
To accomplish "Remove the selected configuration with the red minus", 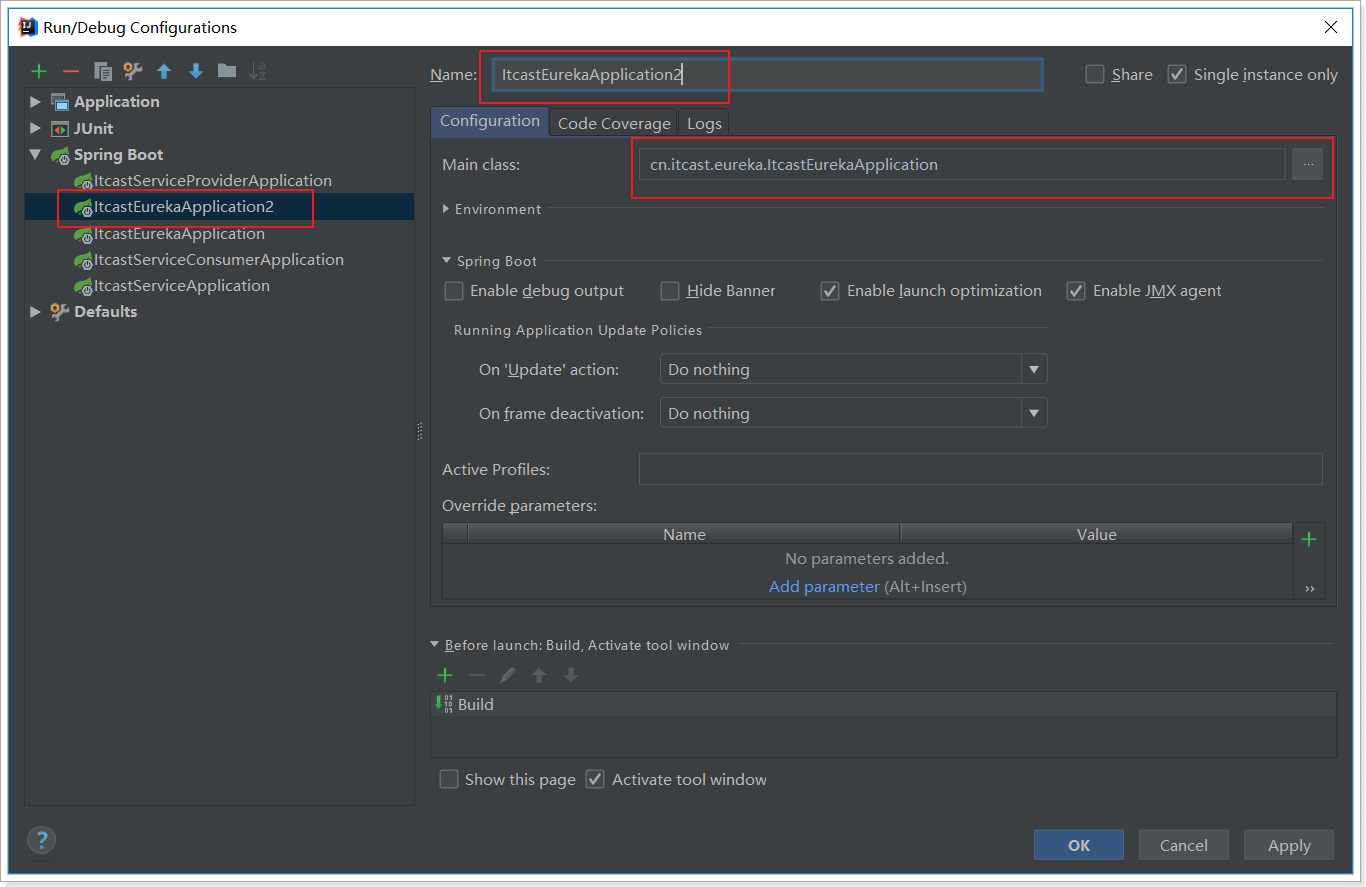I will coord(71,71).
